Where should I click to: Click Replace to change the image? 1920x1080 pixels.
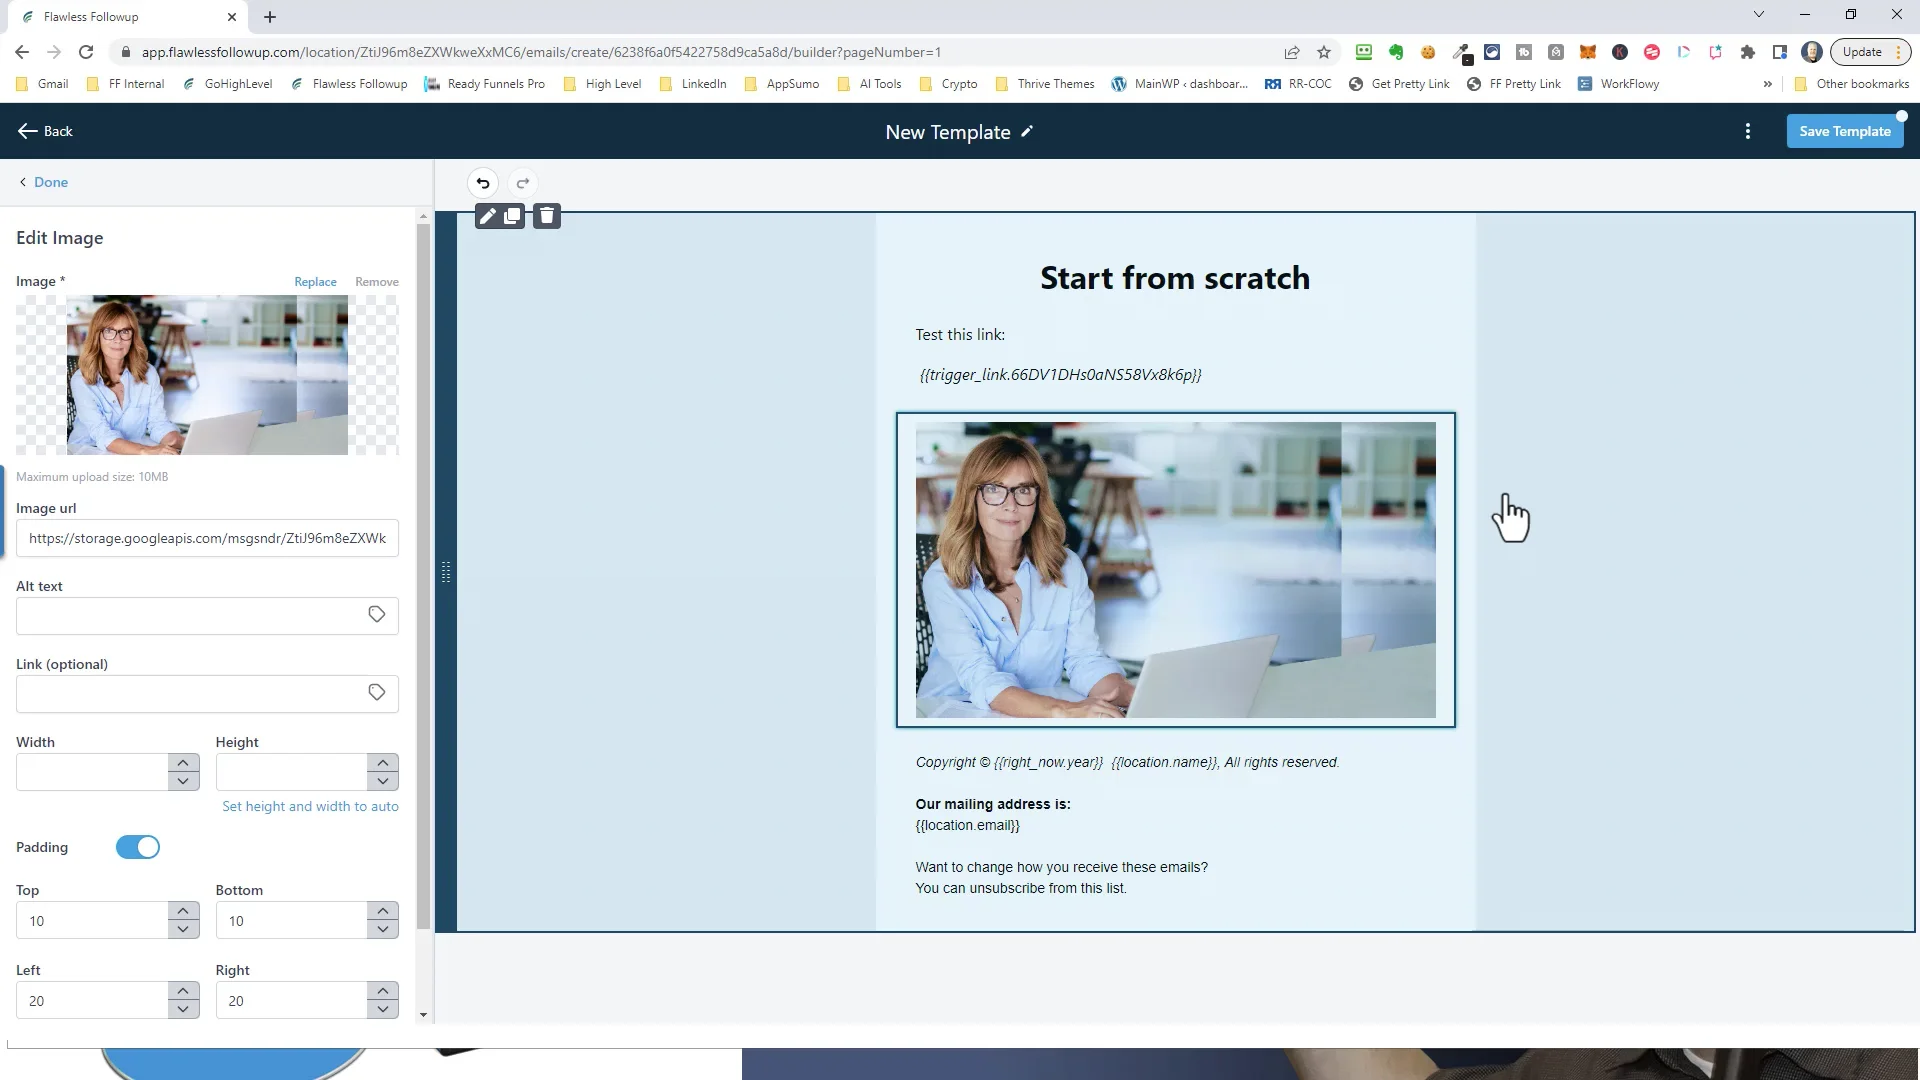coord(315,282)
